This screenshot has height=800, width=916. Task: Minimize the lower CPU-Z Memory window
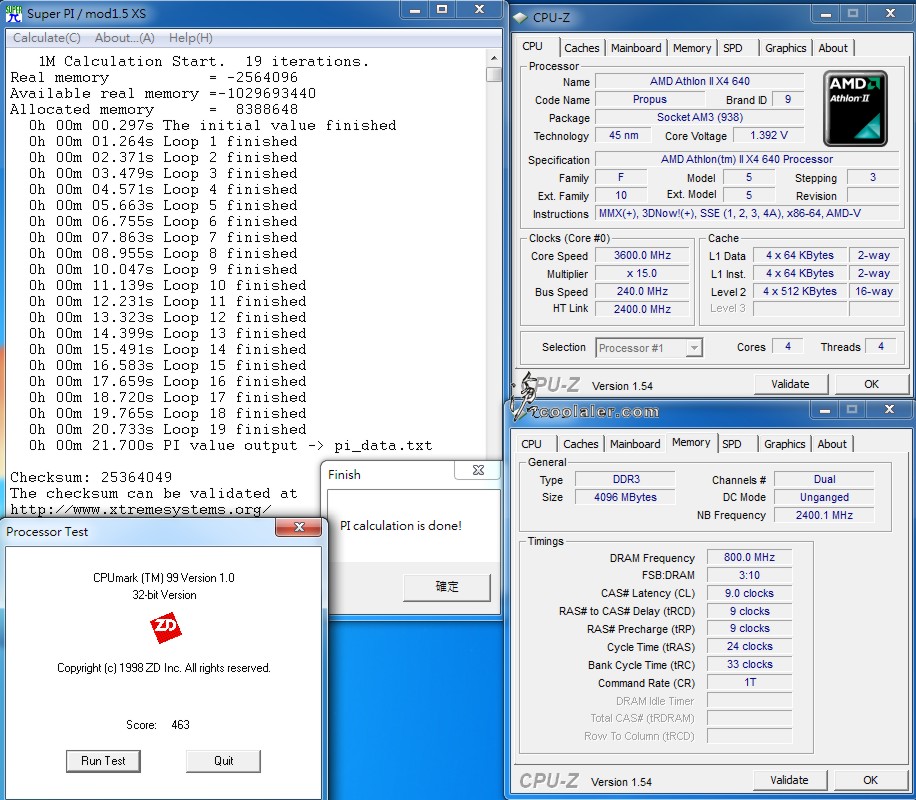click(824, 410)
